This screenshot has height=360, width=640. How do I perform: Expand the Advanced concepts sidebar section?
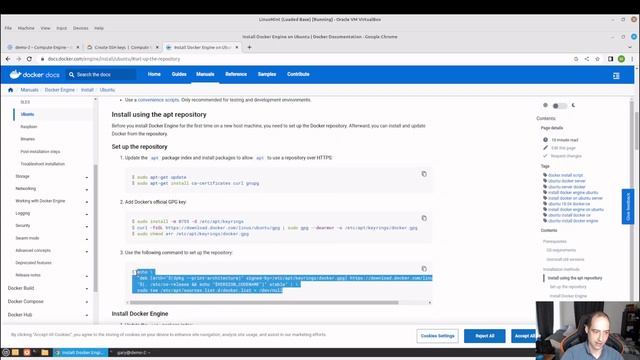87,251
